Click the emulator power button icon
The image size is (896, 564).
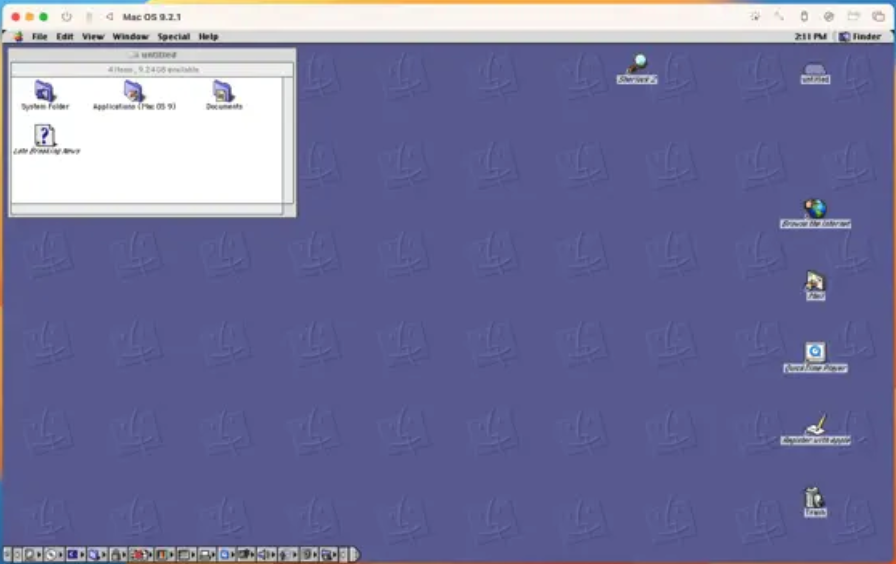[x=67, y=17]
